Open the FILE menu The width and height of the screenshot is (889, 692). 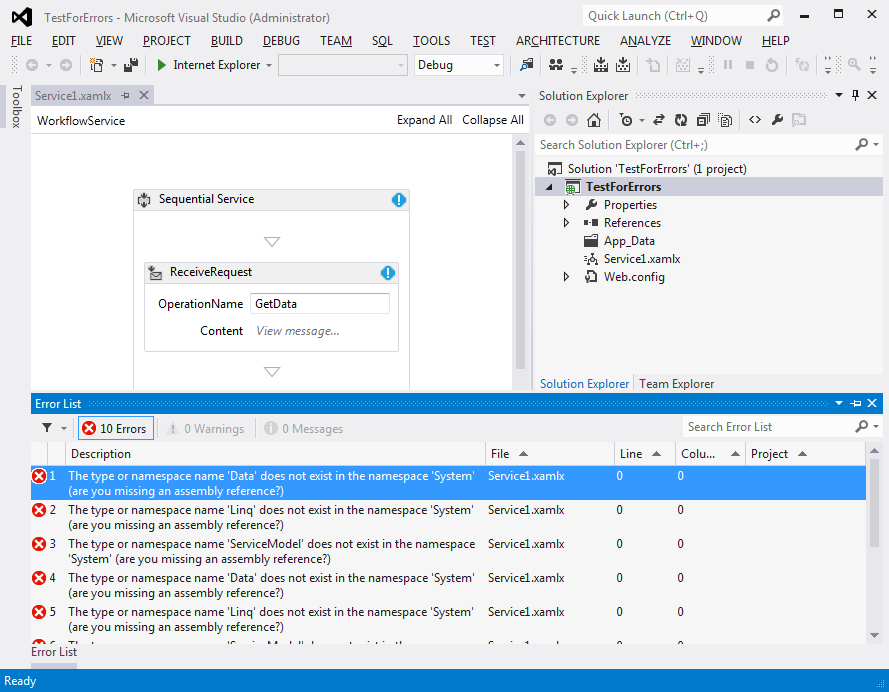22,41
